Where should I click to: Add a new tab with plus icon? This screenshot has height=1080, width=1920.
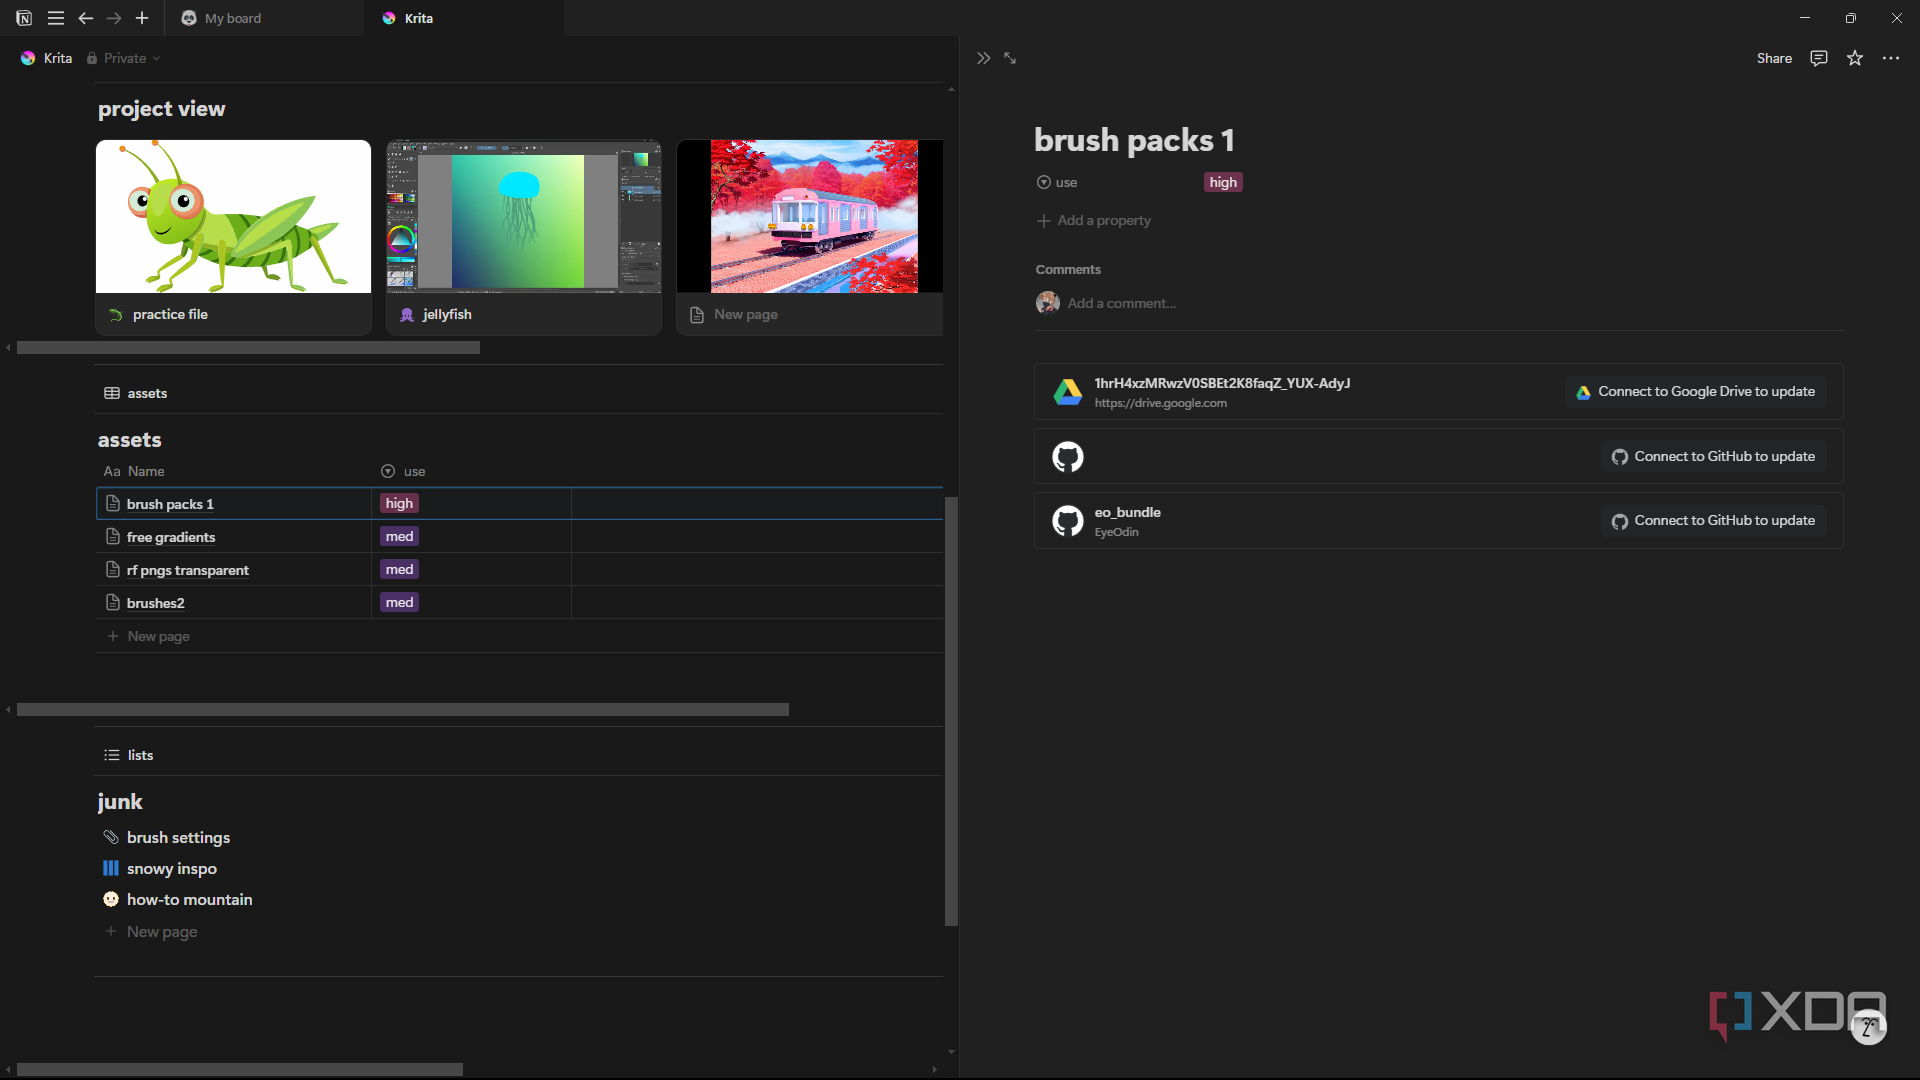pos(142,18)
